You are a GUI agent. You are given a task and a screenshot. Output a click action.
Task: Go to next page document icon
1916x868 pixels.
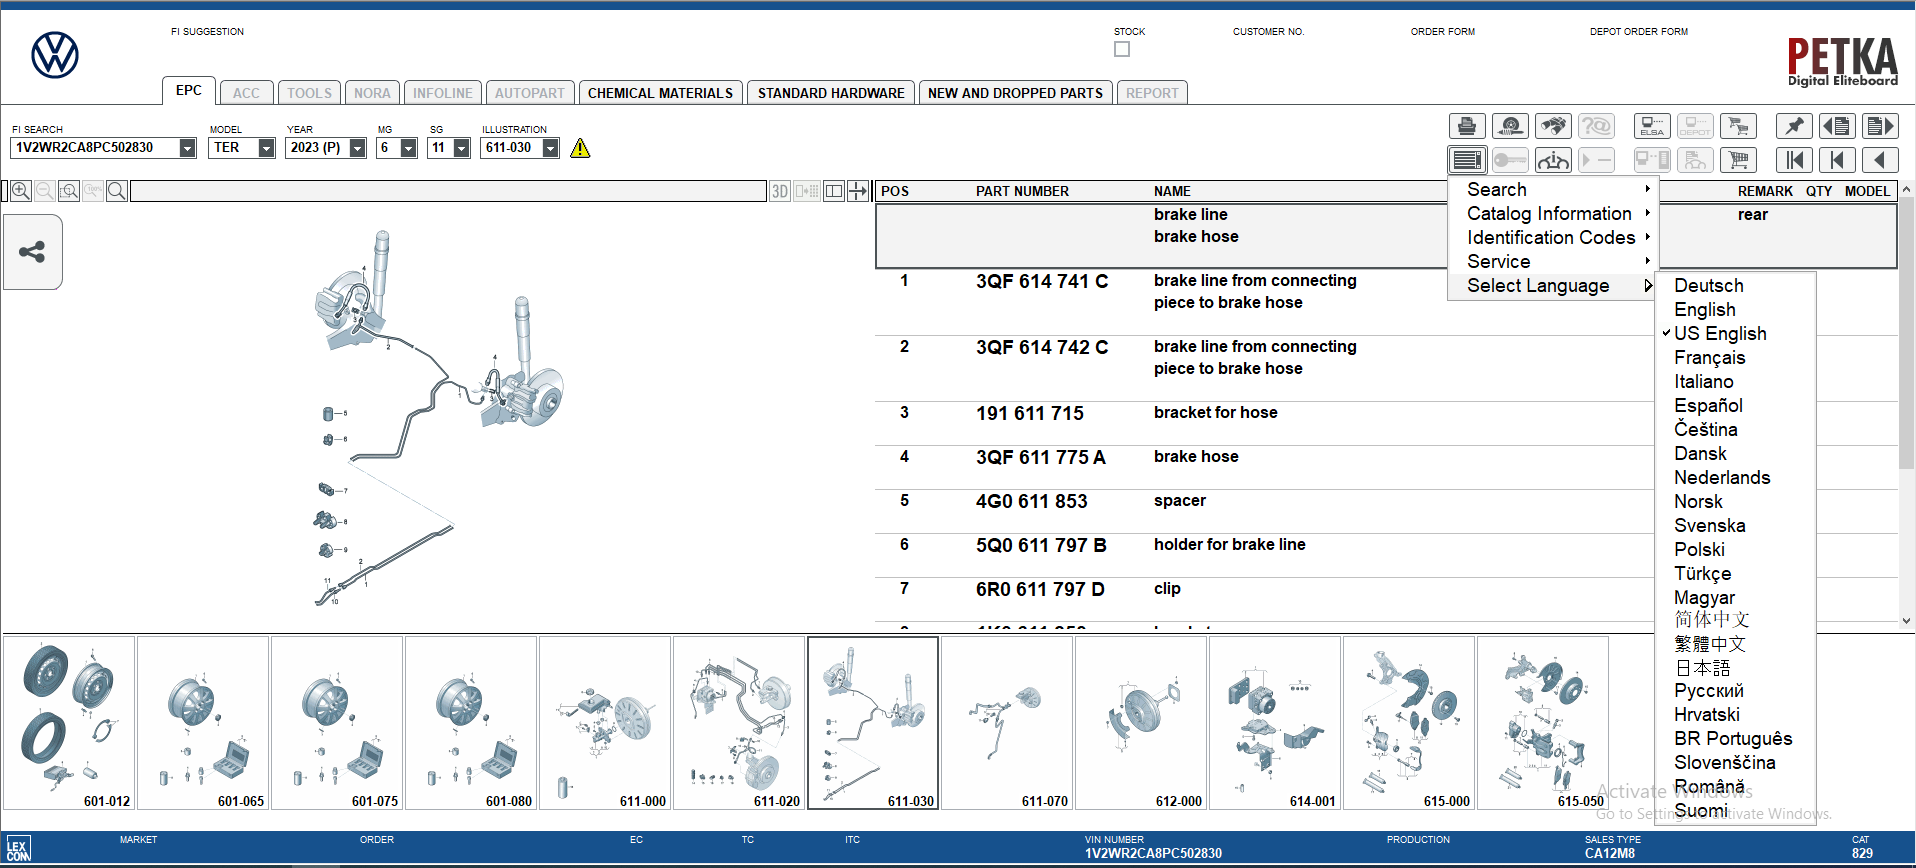coord(1880,126)
